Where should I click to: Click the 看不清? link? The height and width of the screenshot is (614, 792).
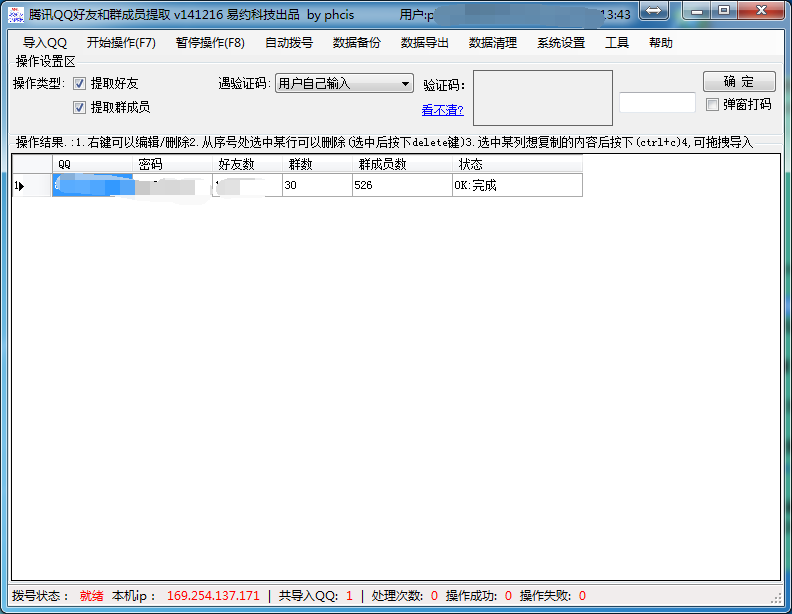pyautogui.click(x=442, y=110)
